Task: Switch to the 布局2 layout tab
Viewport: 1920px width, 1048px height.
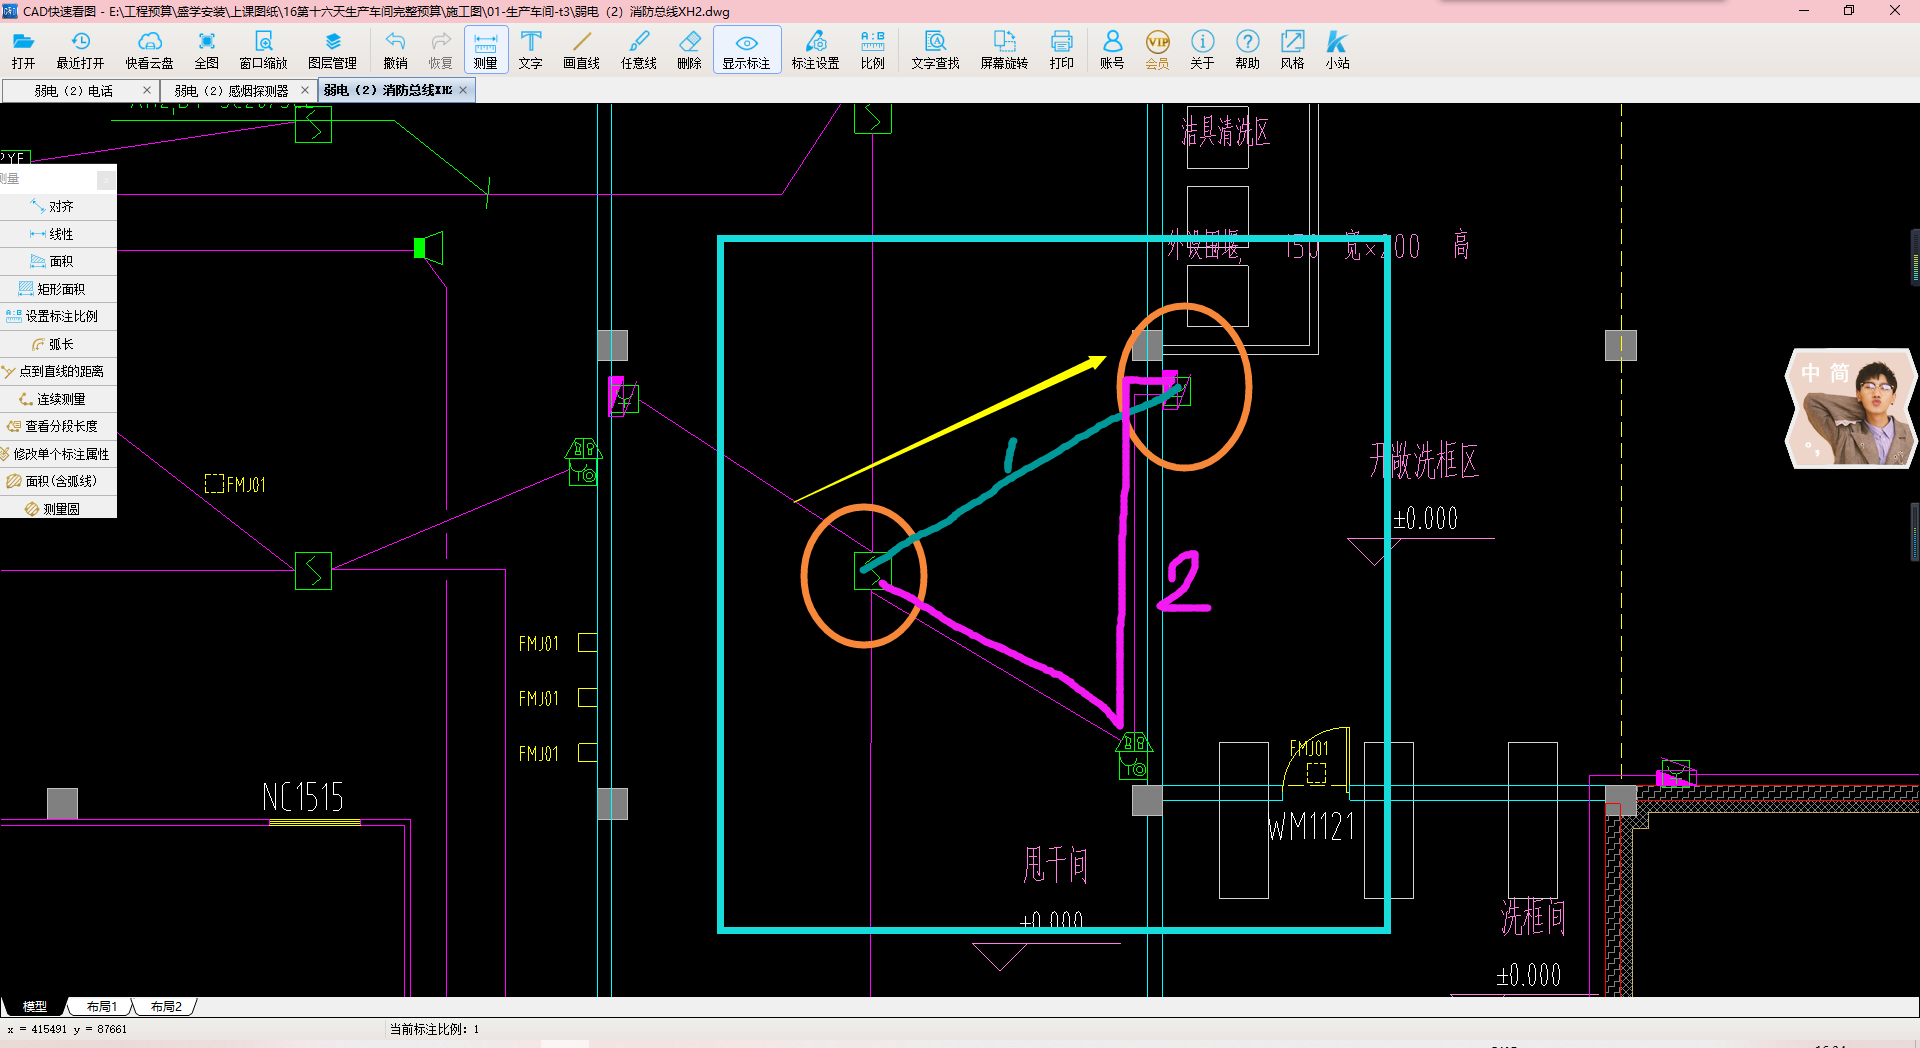Action: click(x=166, y=1007)
